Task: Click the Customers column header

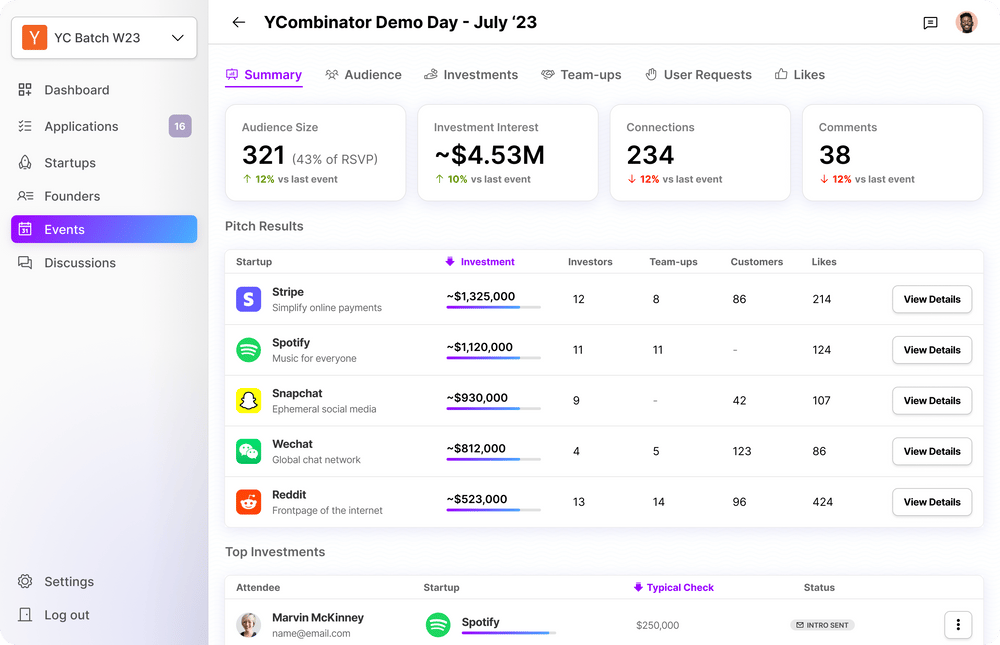Action: click(756, 262)
